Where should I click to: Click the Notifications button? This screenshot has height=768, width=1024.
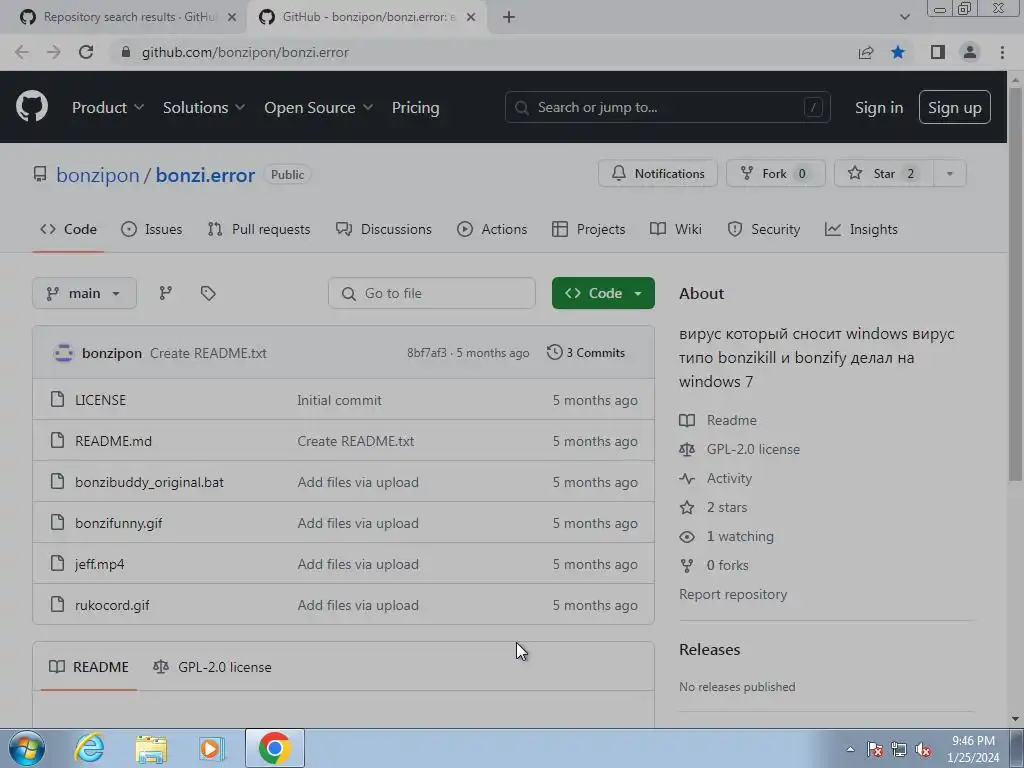[x=658, y=174]
